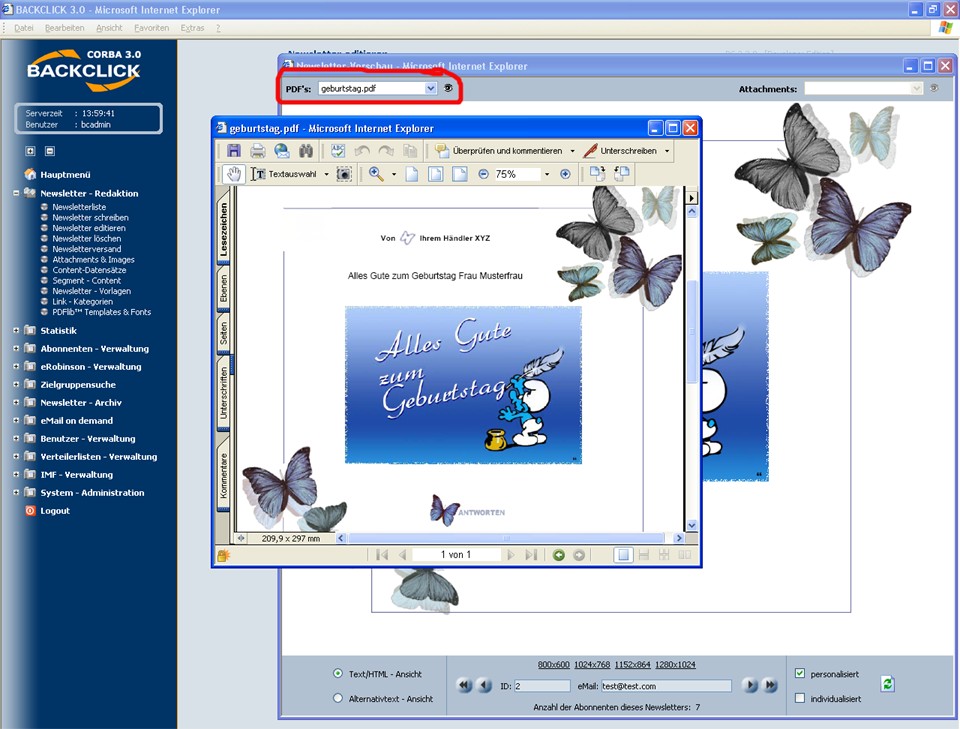The width and height of the screenshot is (960, 729).
Task: Open Newsletter schreiben in sidebar
Action: point(90,217)
